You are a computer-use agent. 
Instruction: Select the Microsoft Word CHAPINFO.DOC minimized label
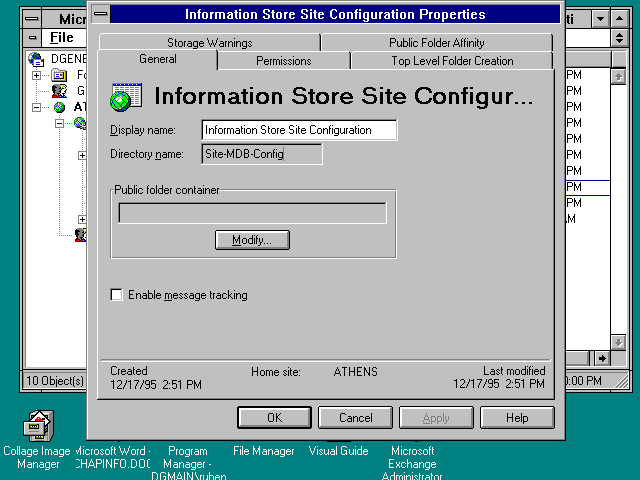(x=113, y=457)
